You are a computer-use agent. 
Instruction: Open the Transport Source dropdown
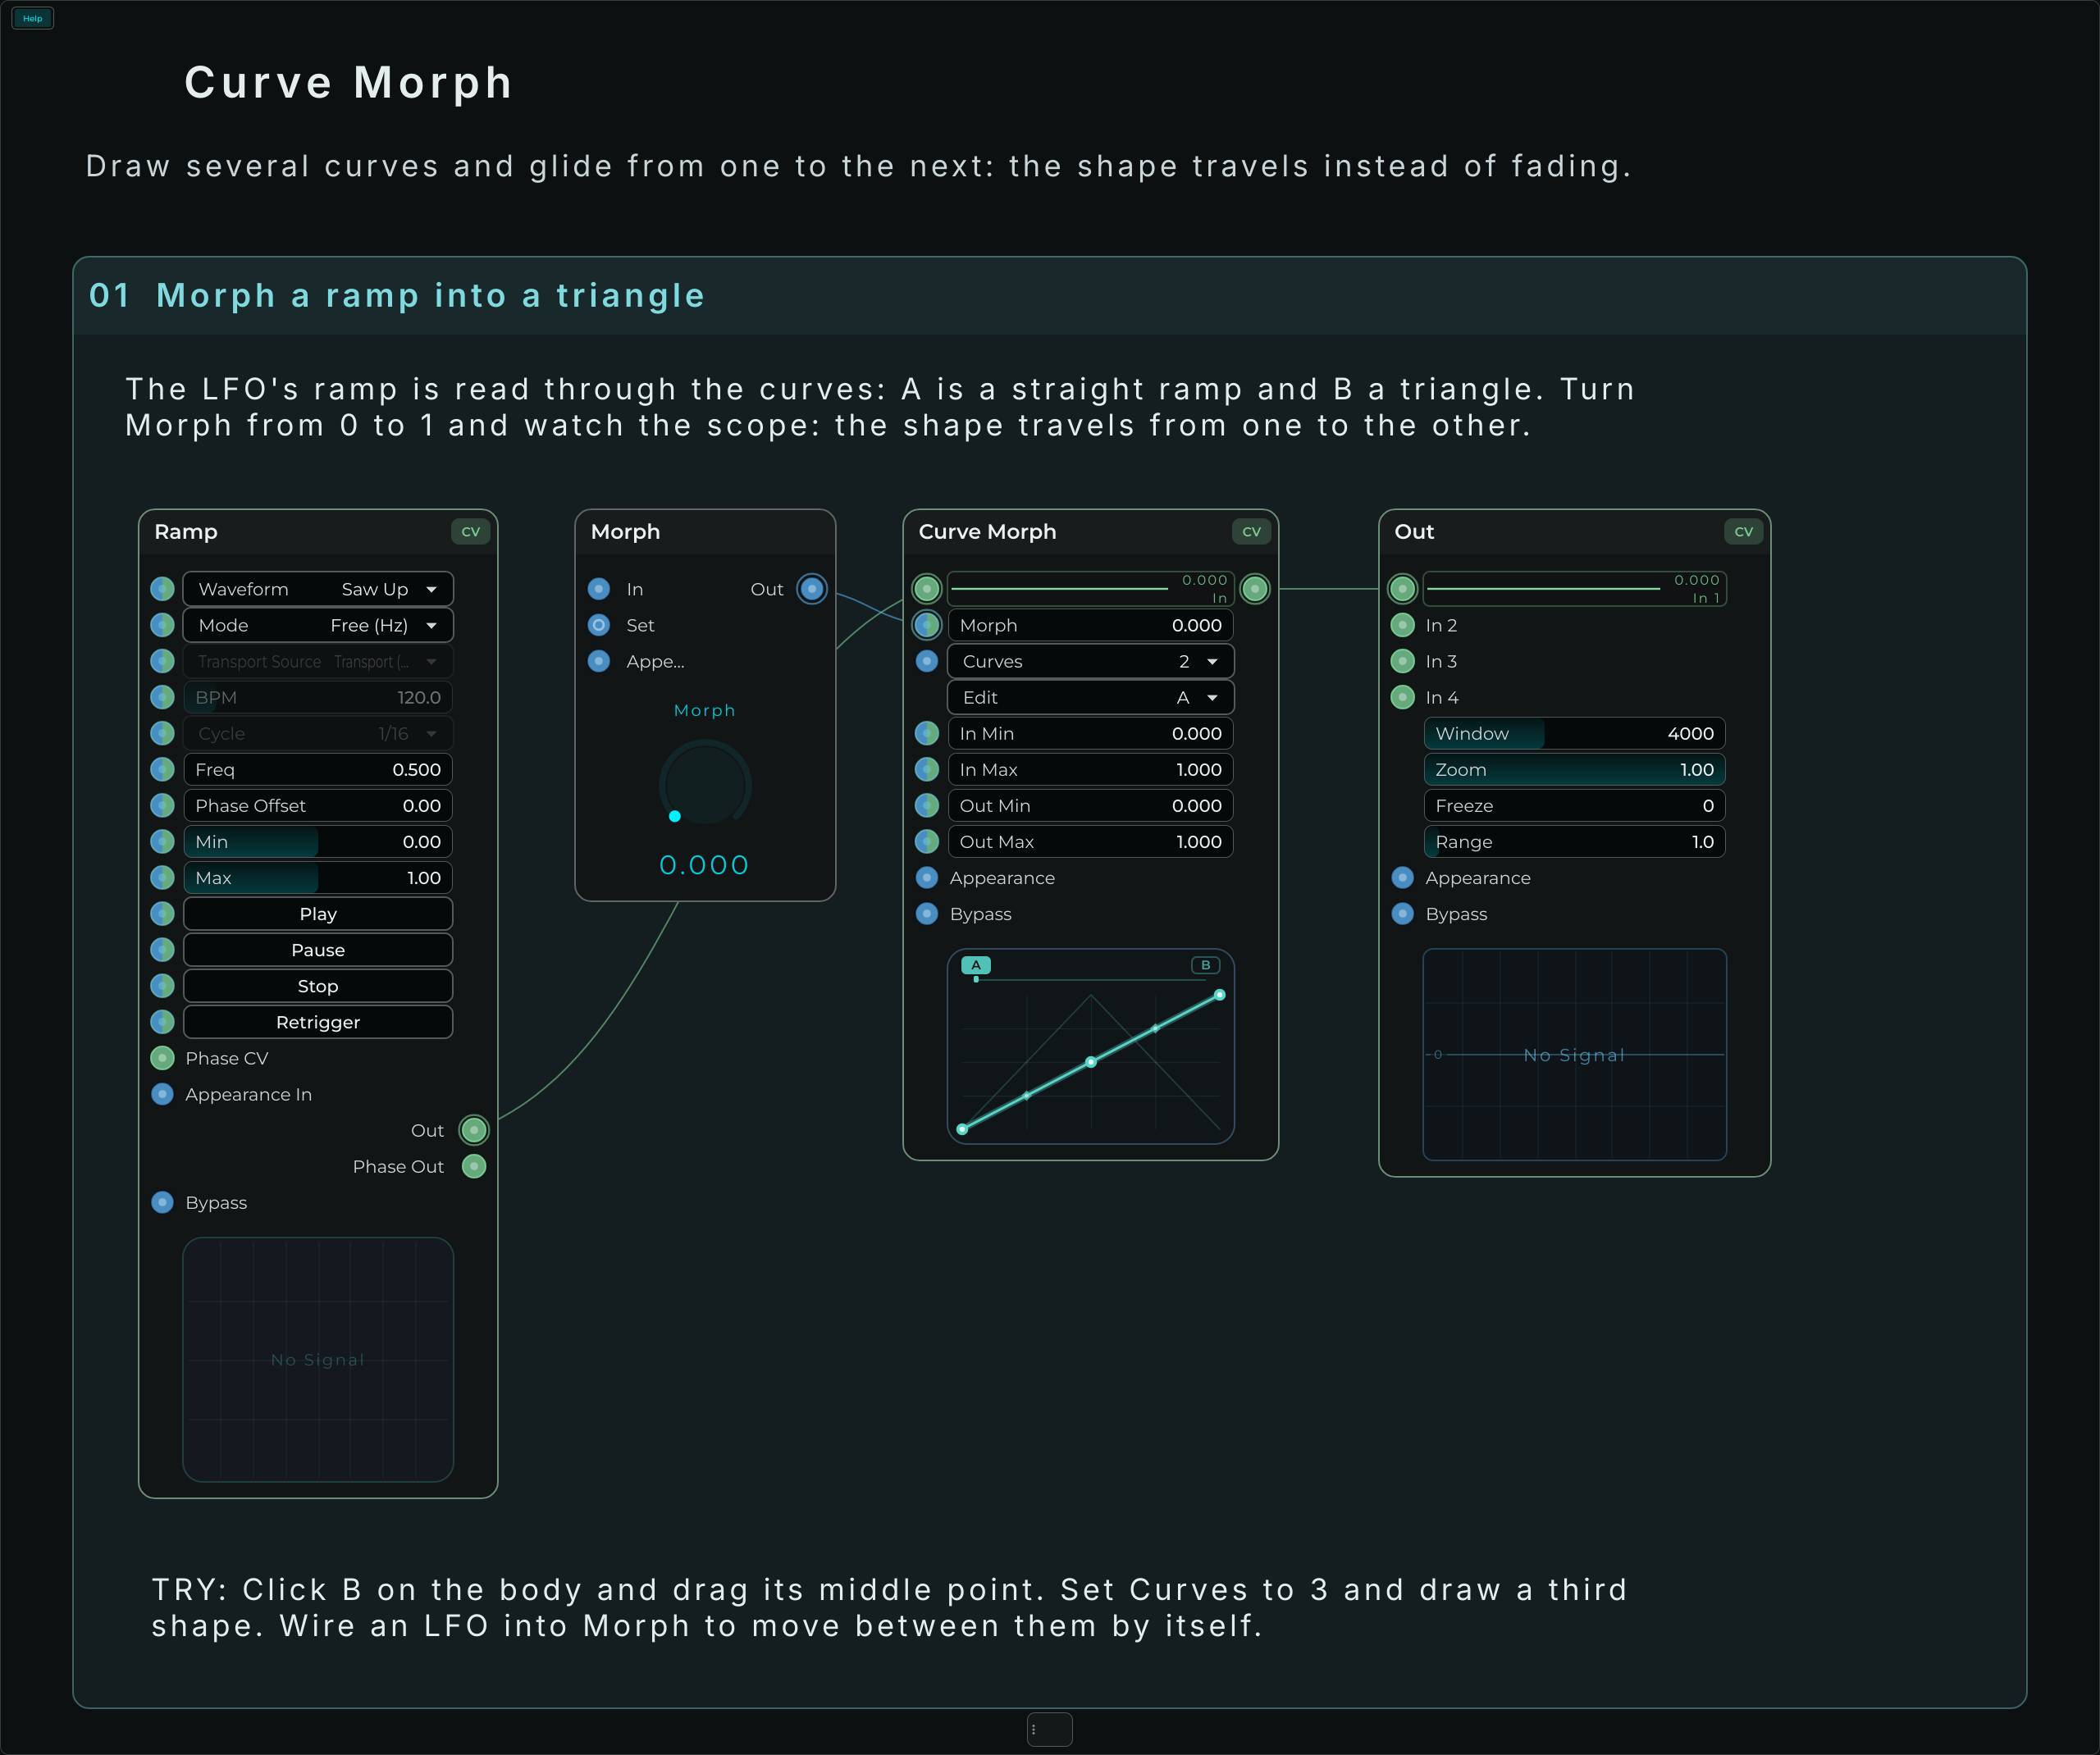pos(318,661)
